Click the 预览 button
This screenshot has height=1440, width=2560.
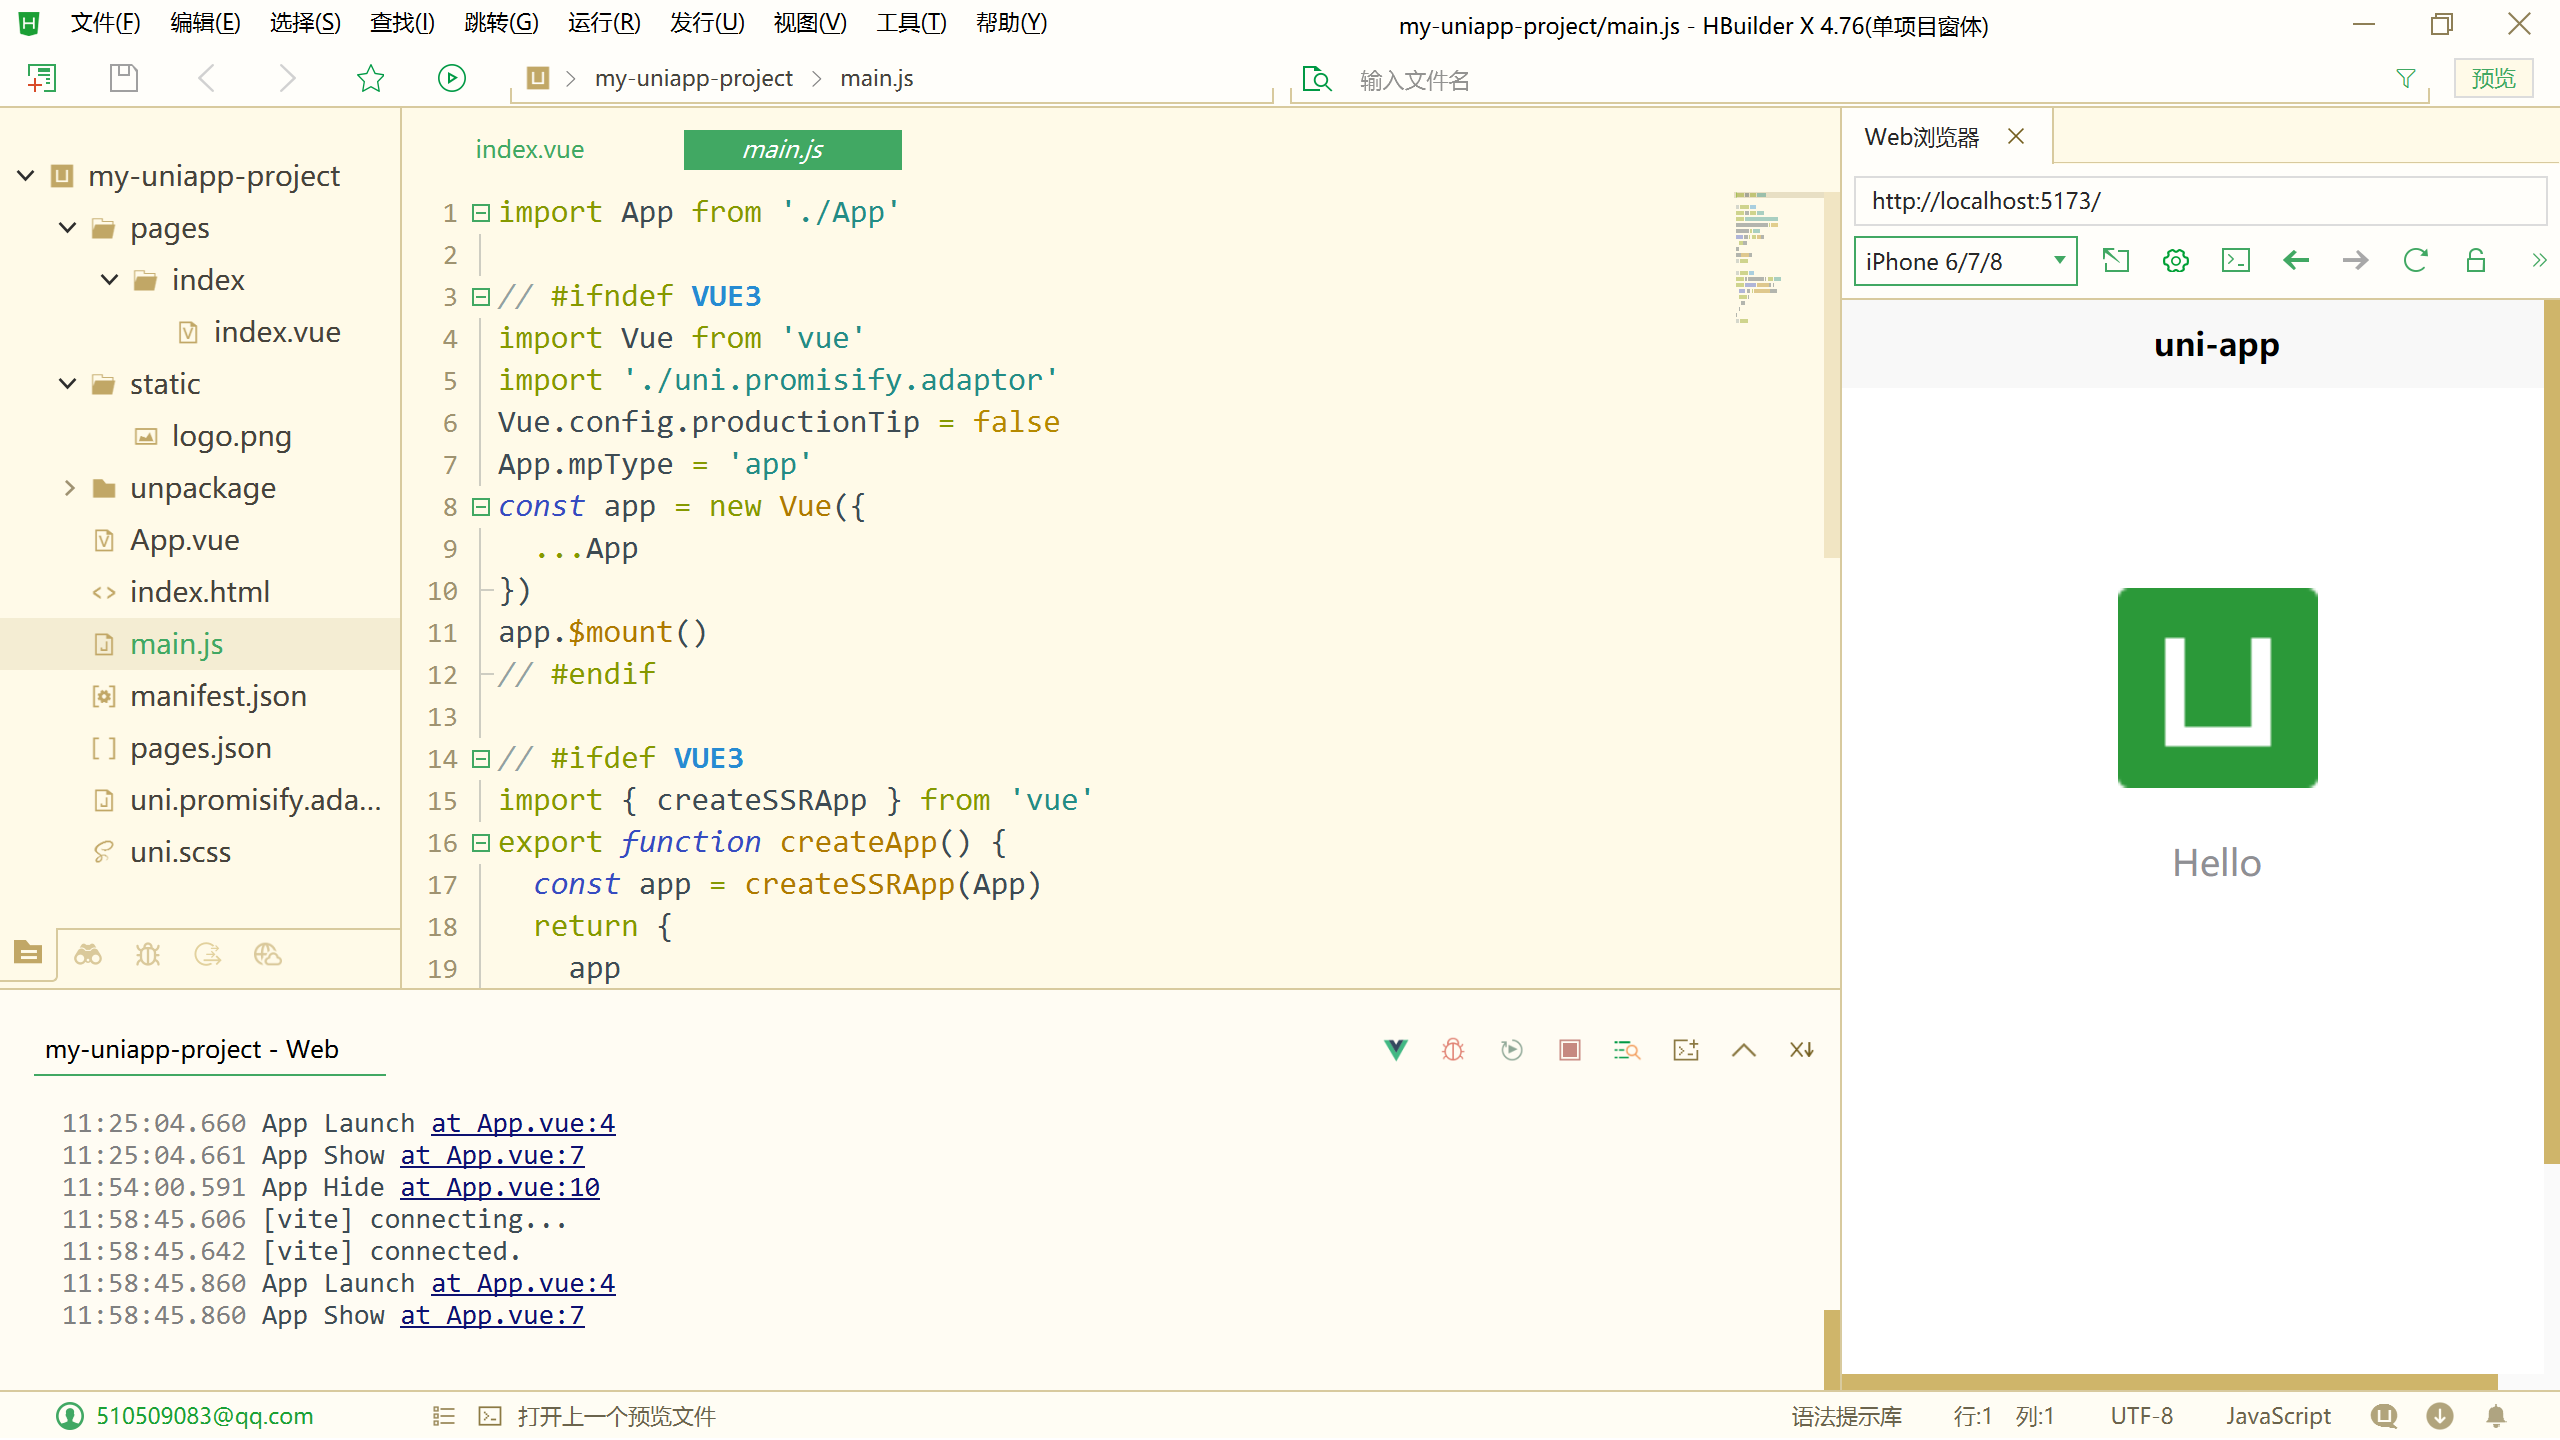(2493, 78)
